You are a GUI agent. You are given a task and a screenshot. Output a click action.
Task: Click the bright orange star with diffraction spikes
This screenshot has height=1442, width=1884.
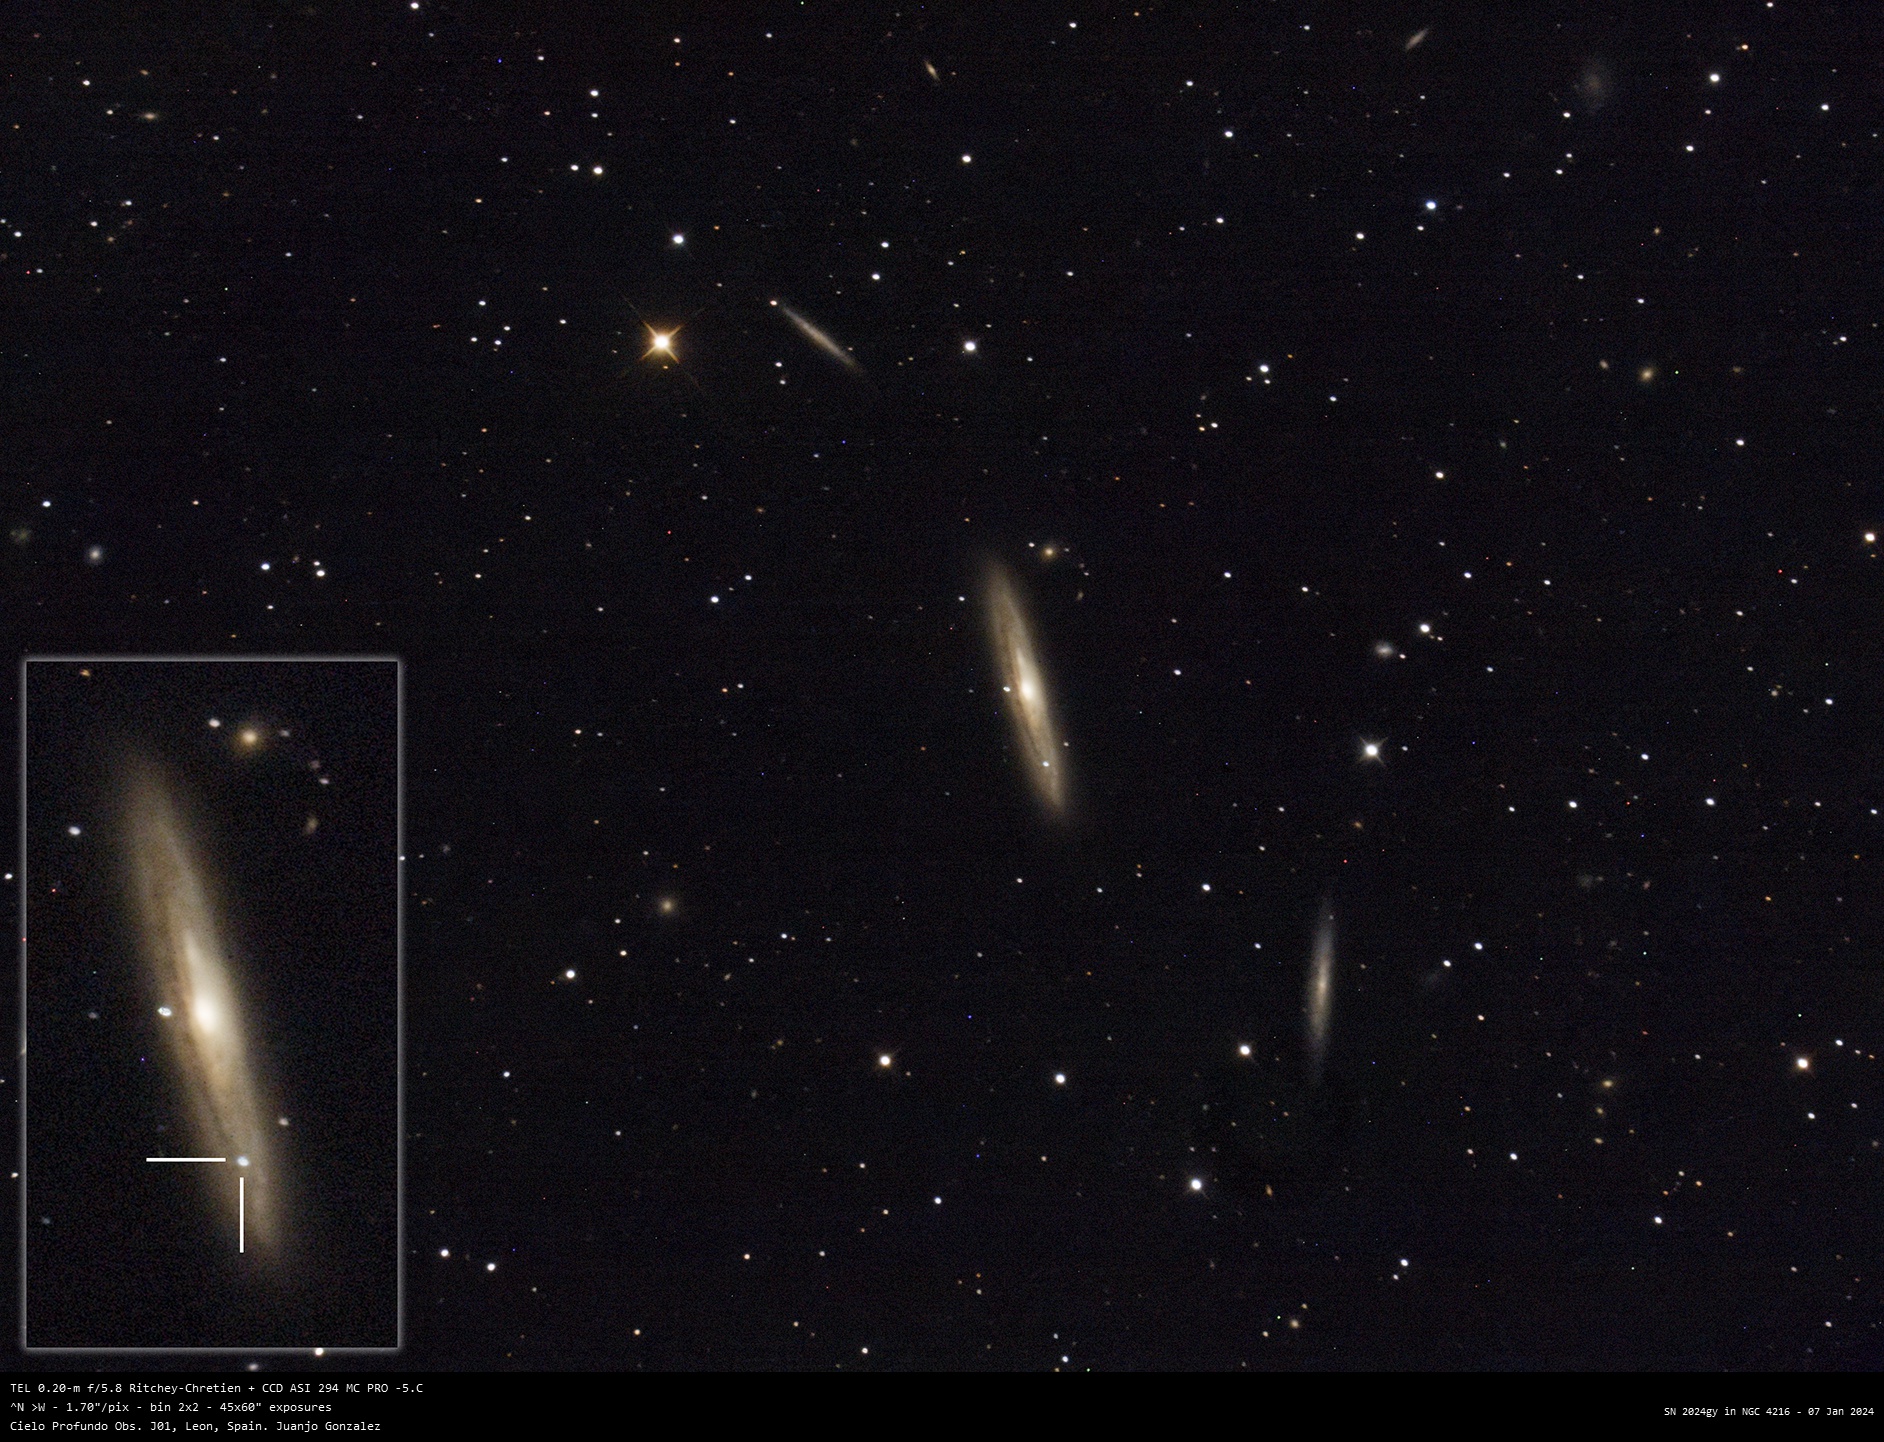(x=661, y=342)
